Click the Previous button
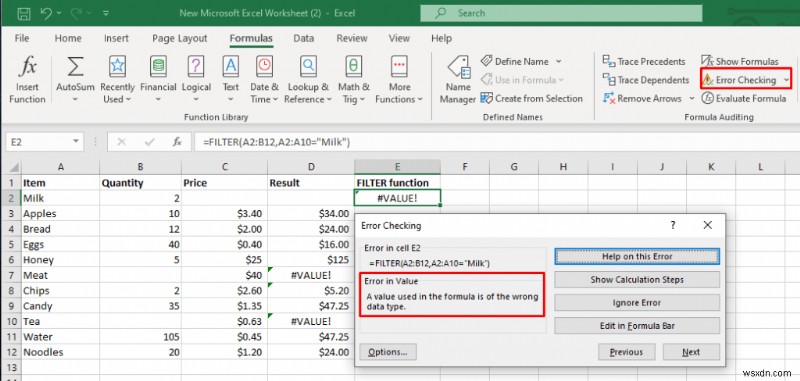Viewport: 800px width, 381px height. point(626,352)
